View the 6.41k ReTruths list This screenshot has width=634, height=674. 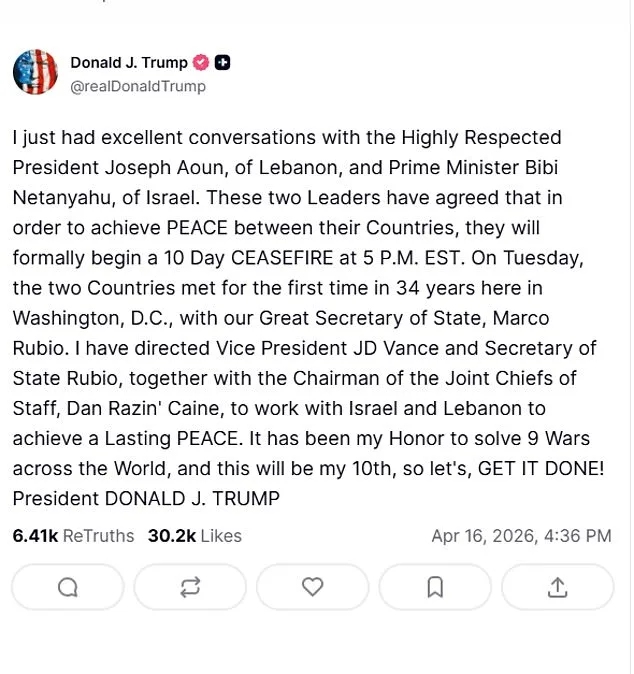(x=73, y=536)
